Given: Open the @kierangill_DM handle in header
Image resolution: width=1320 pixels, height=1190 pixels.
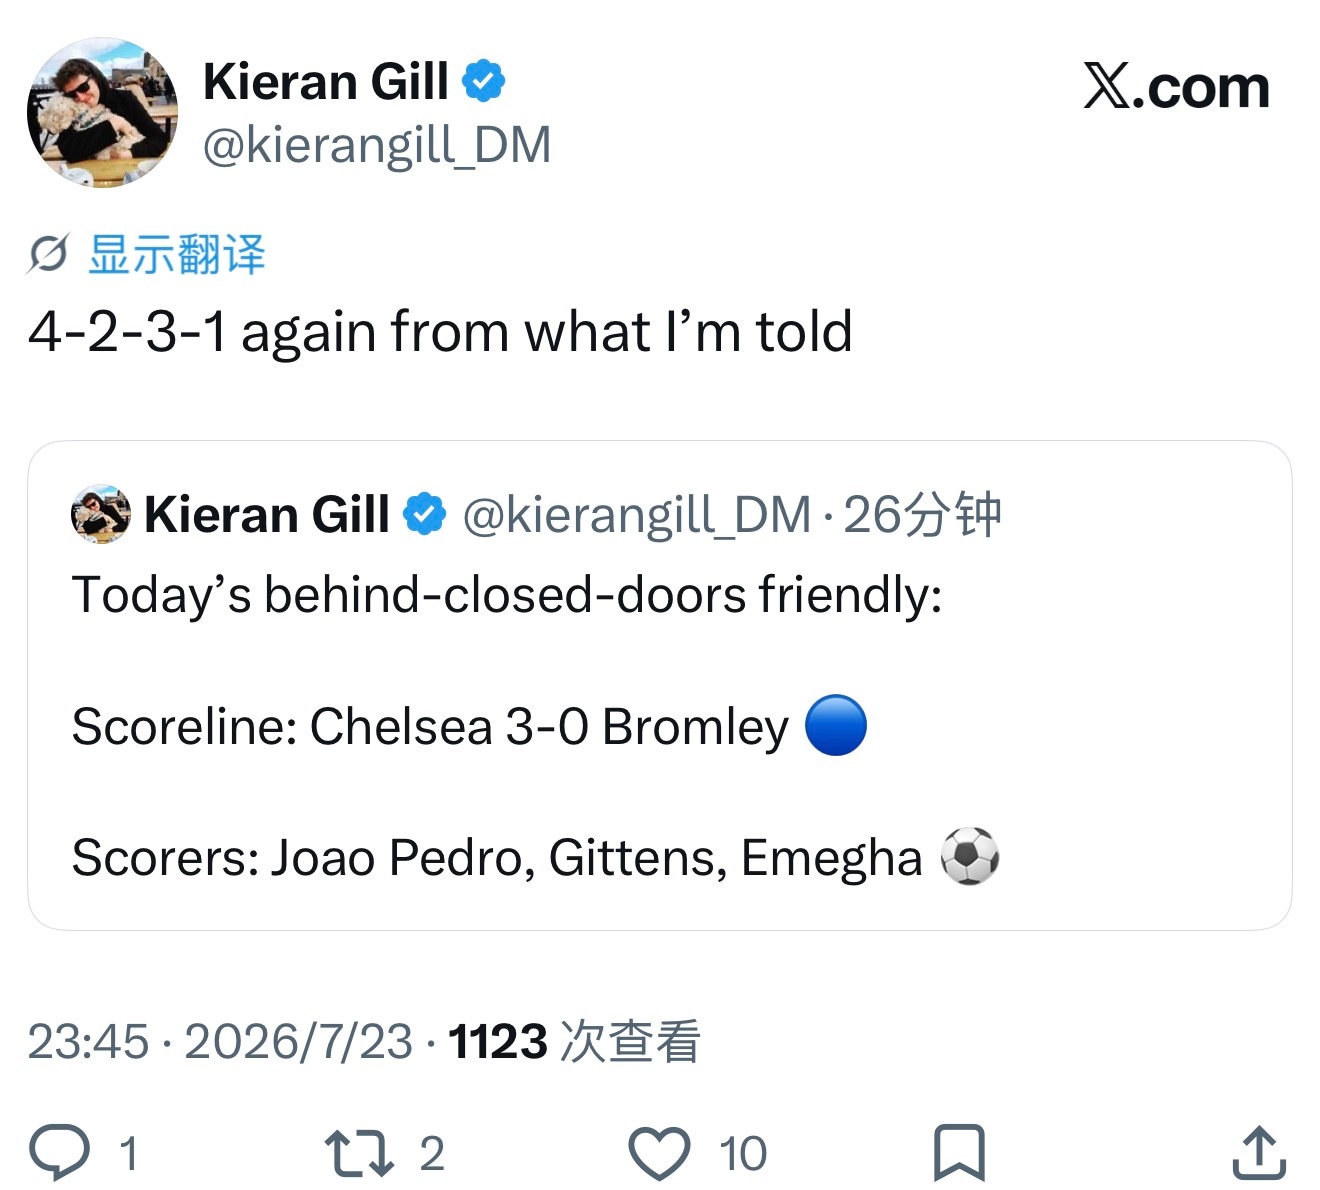Looking at the screenshot, I should point(377,145).
